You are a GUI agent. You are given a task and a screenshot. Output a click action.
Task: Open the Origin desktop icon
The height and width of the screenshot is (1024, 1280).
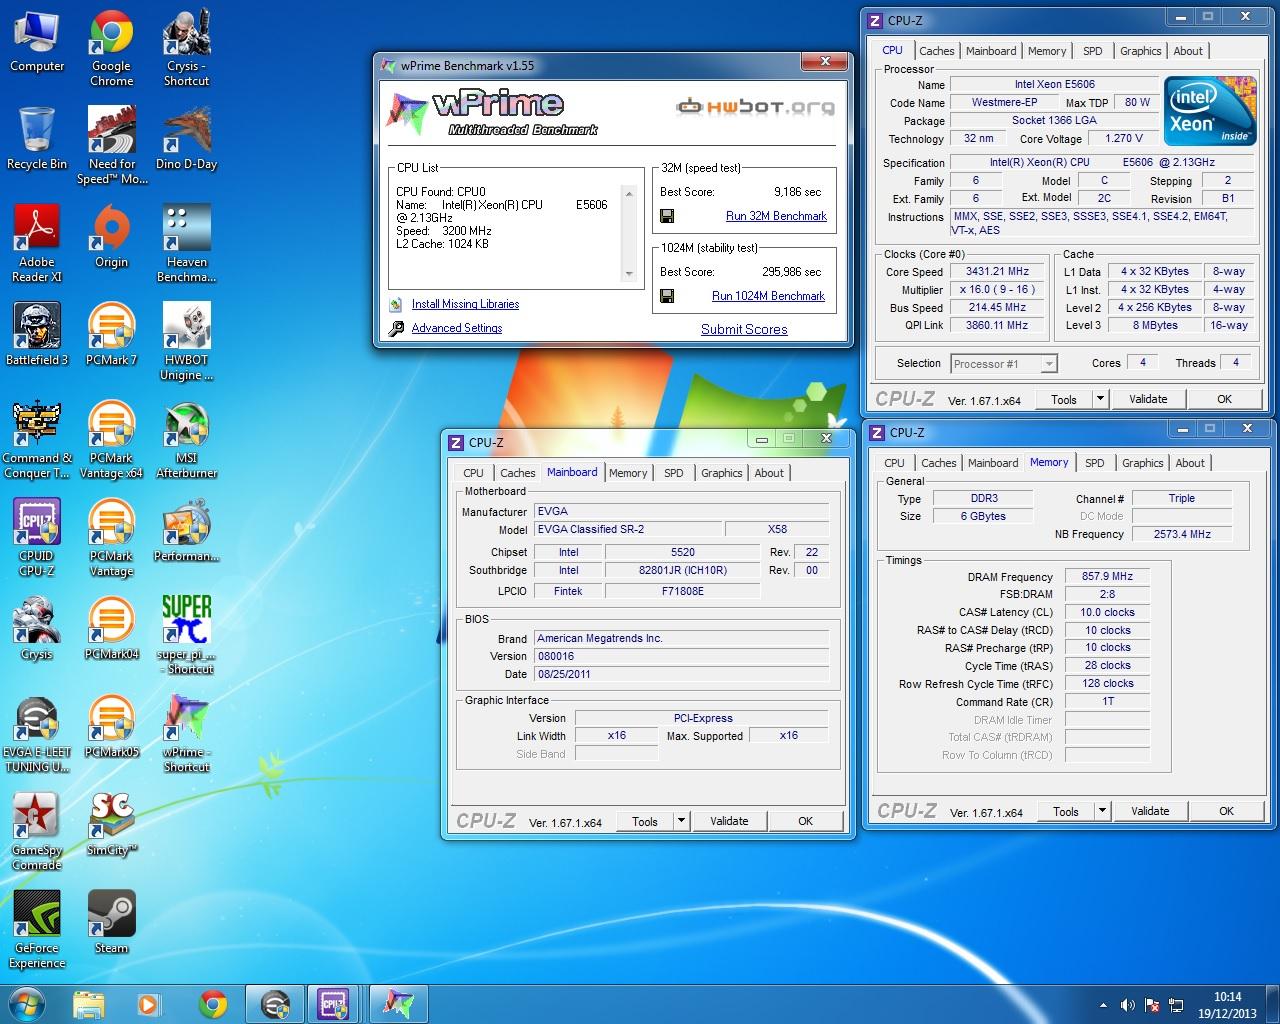coord(111,237)
